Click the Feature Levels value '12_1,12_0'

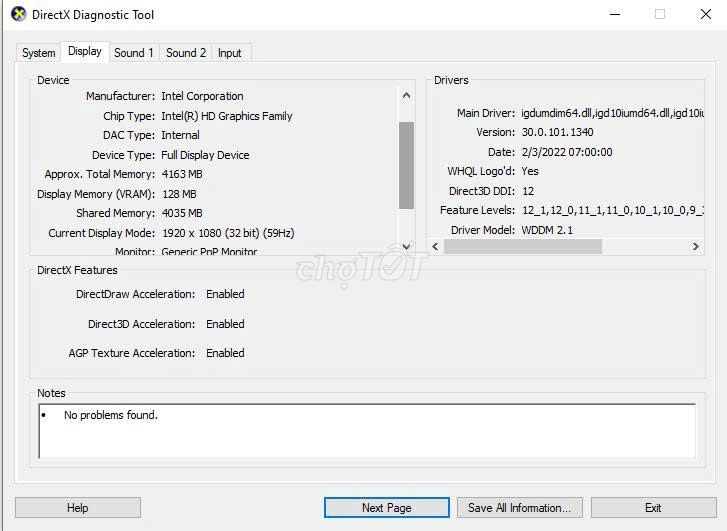[x=549, y=211]
